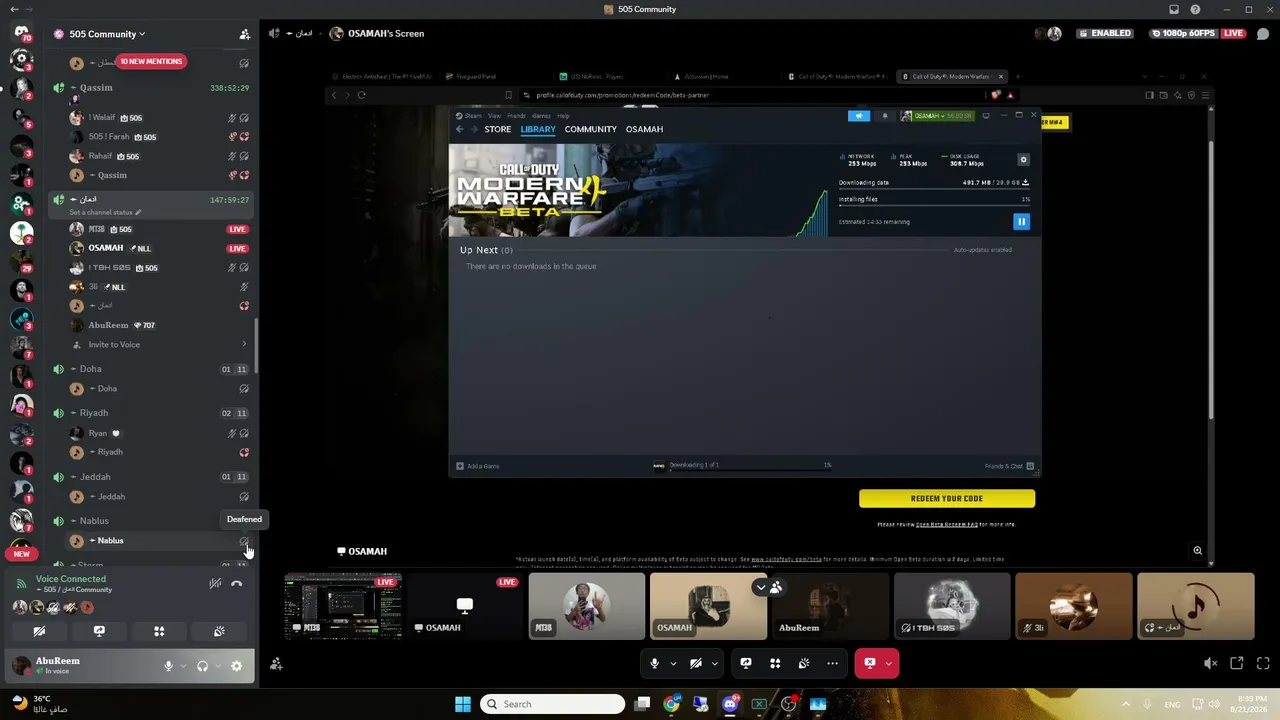Open Discord direct messages home icon

[x=21, y=33]
